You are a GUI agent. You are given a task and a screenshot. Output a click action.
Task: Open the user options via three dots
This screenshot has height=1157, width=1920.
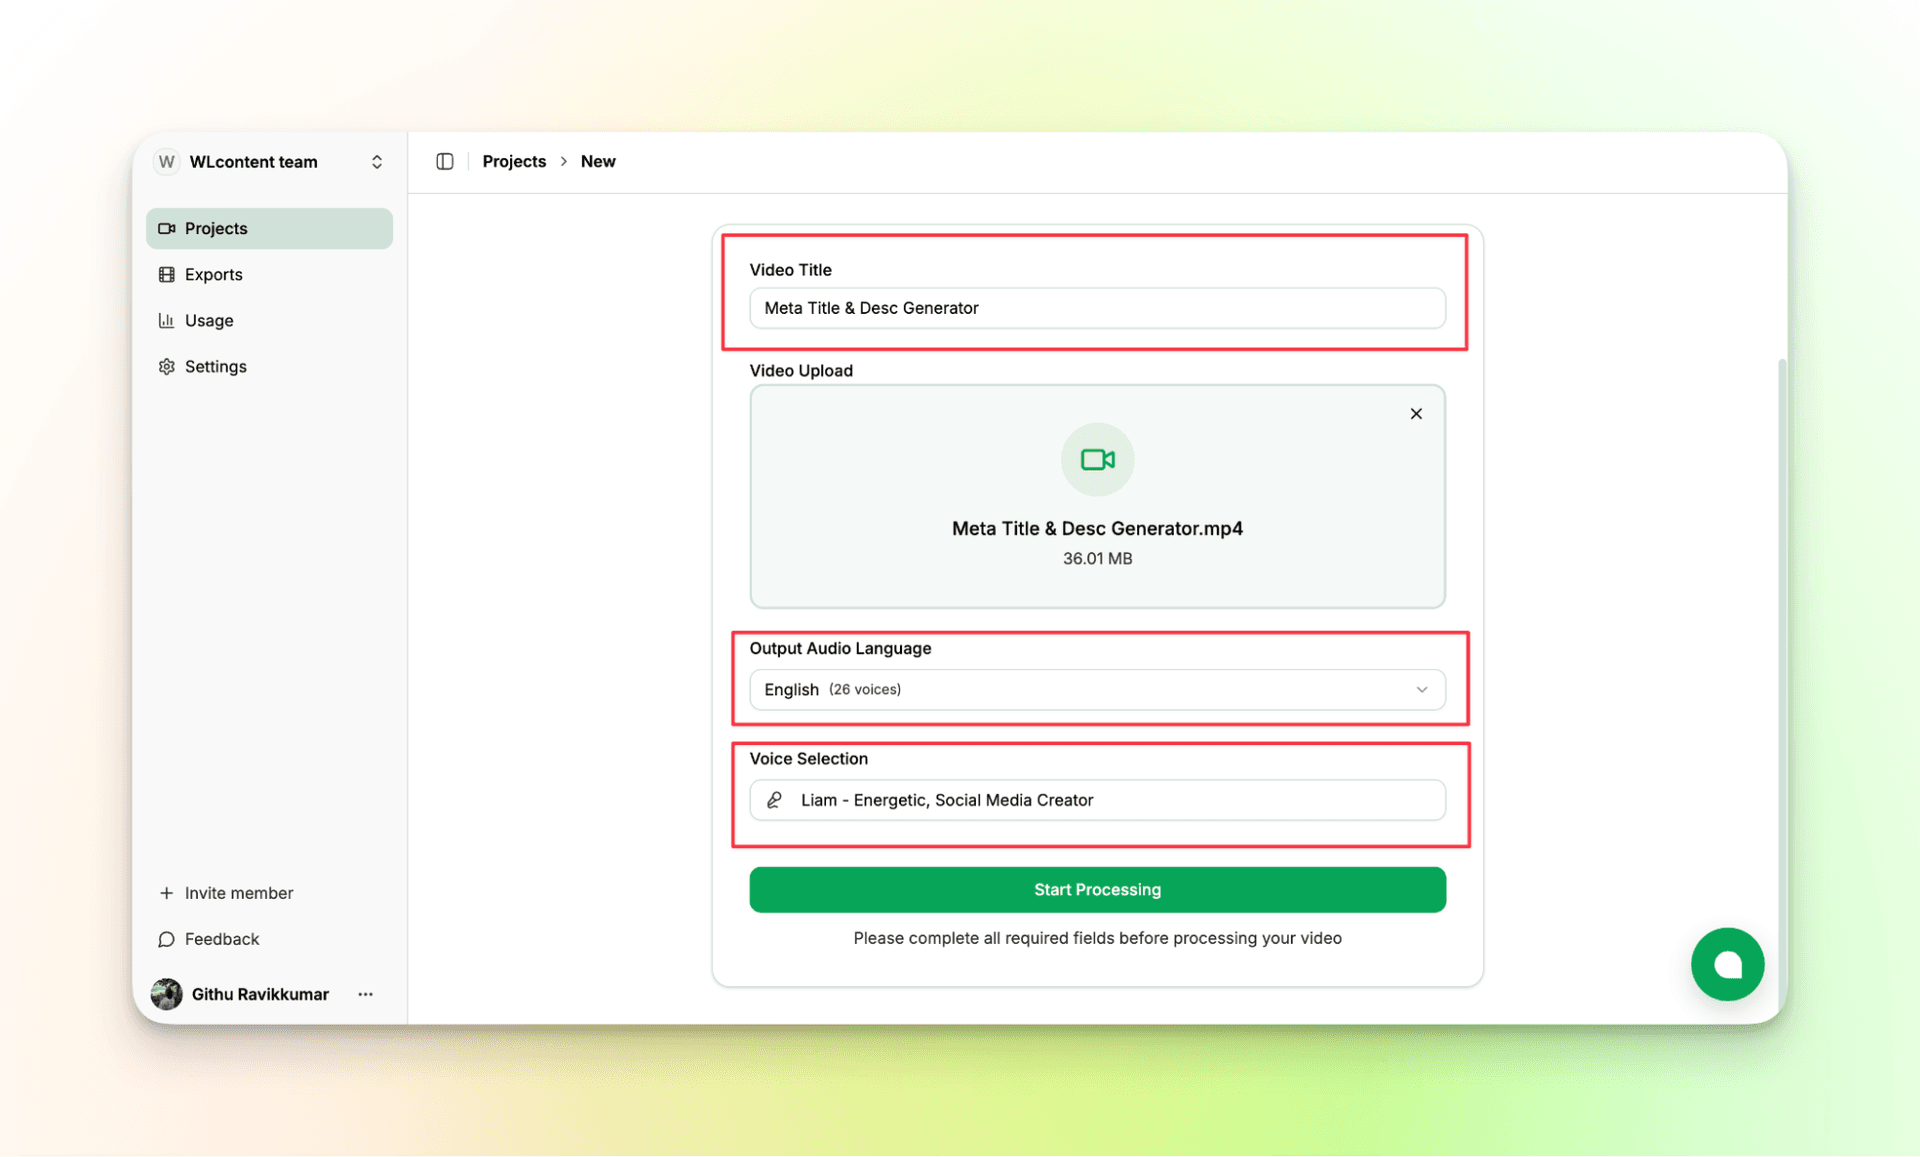pos(365,994)
